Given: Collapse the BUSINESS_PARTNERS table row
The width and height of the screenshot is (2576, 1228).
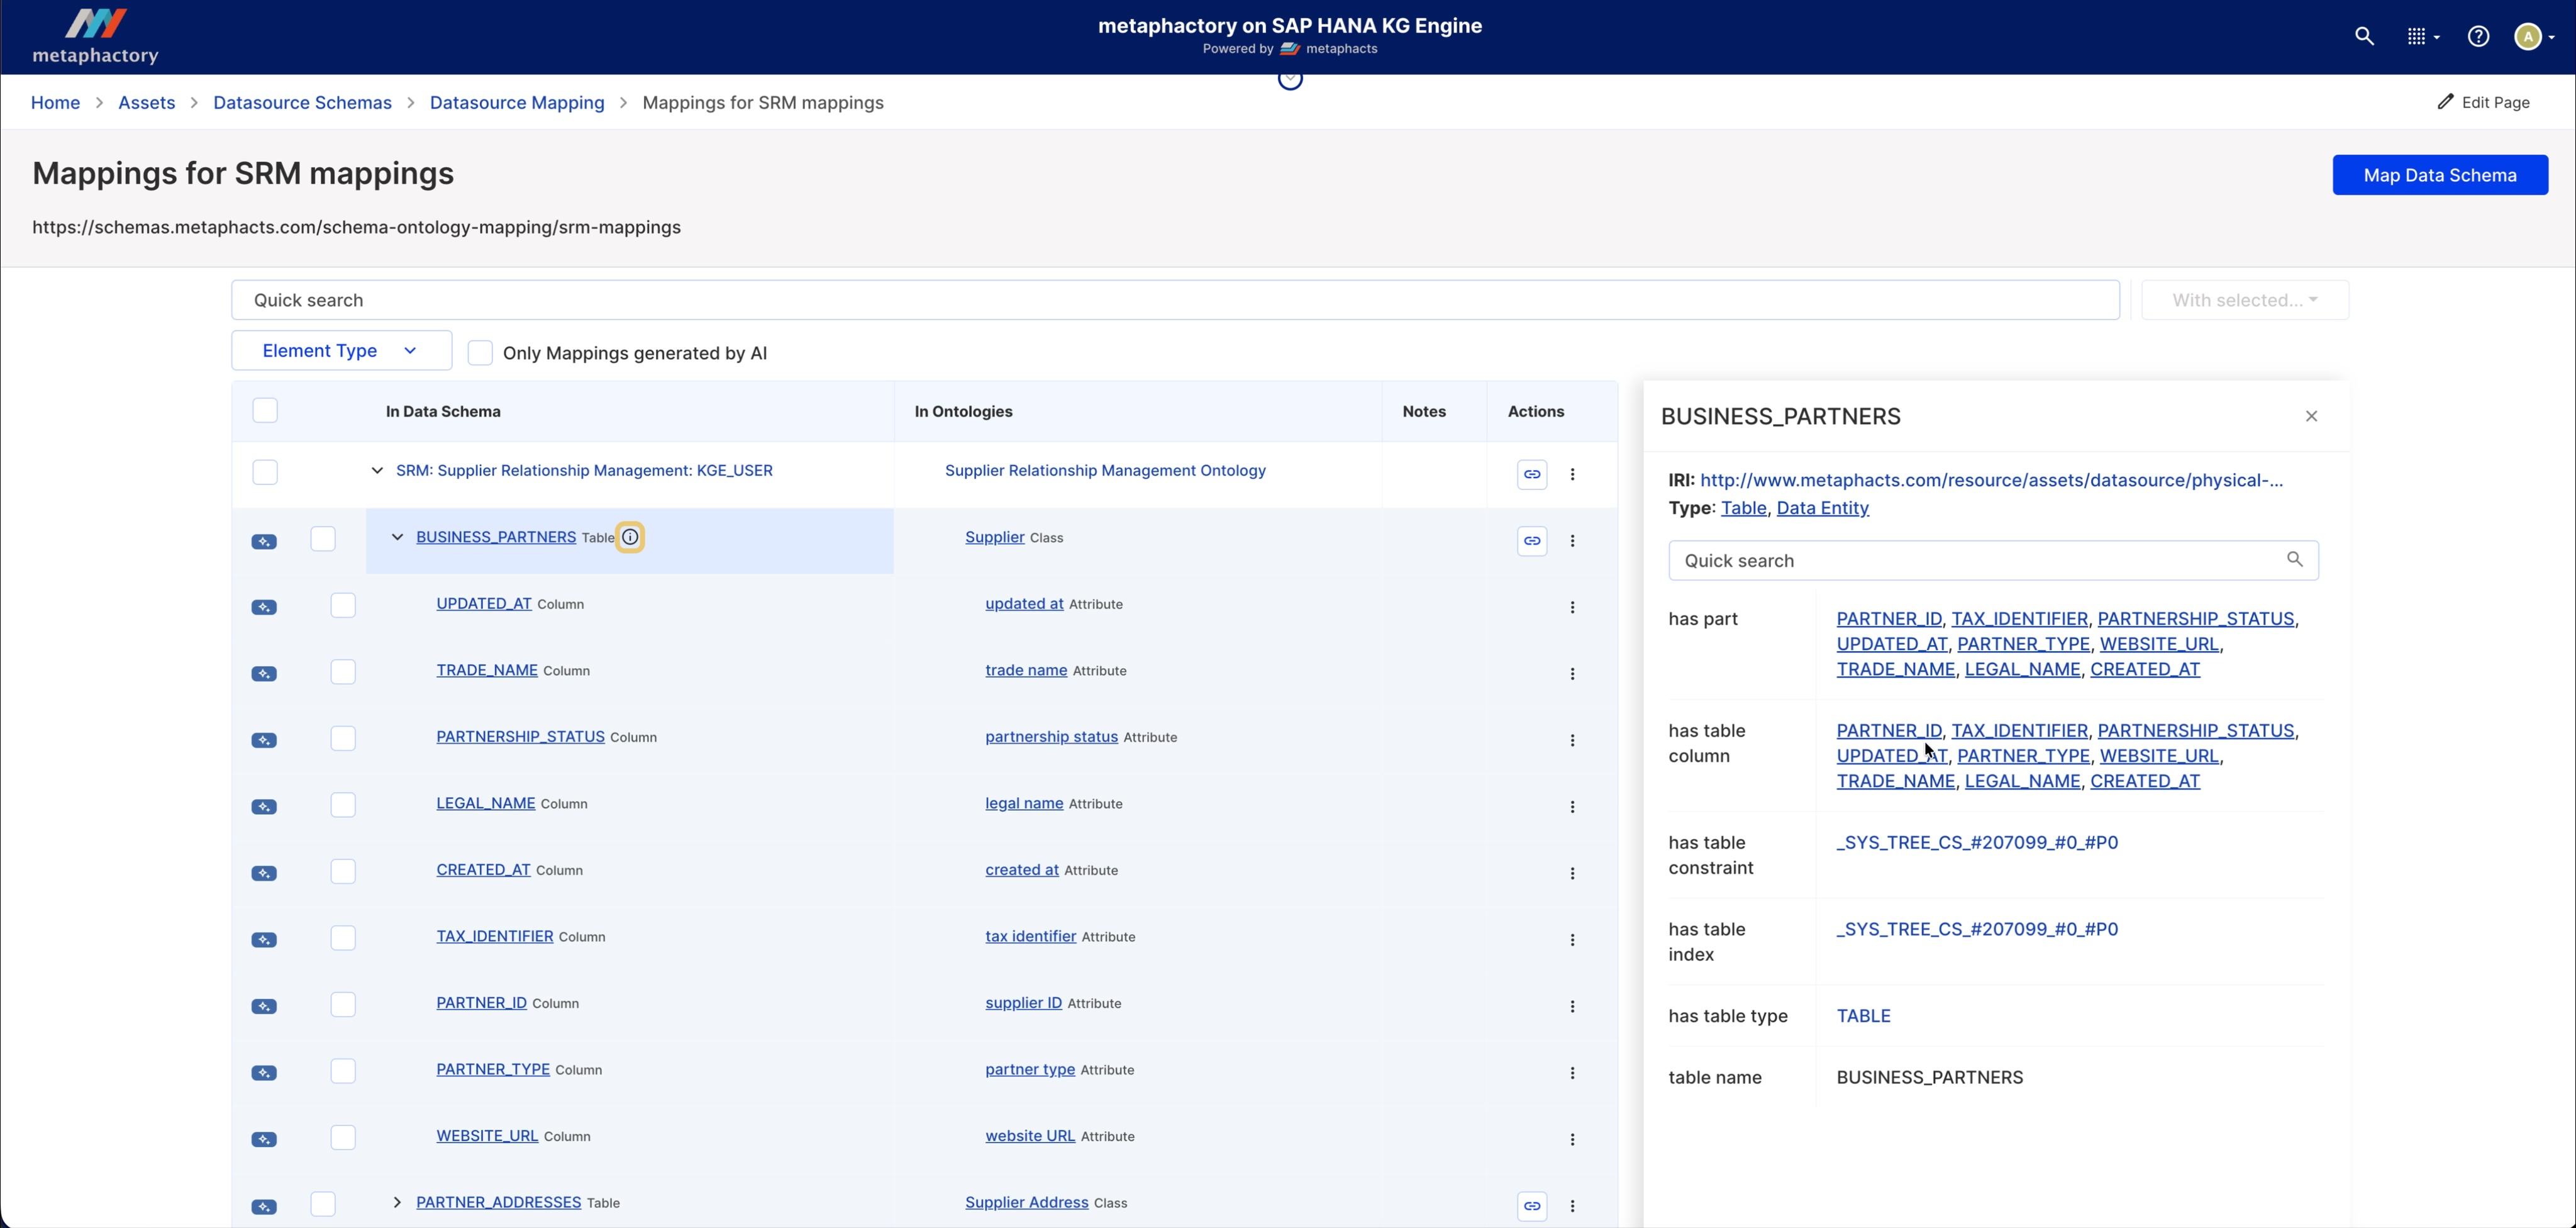Looking at the screenshot, I should coord(397,537).
